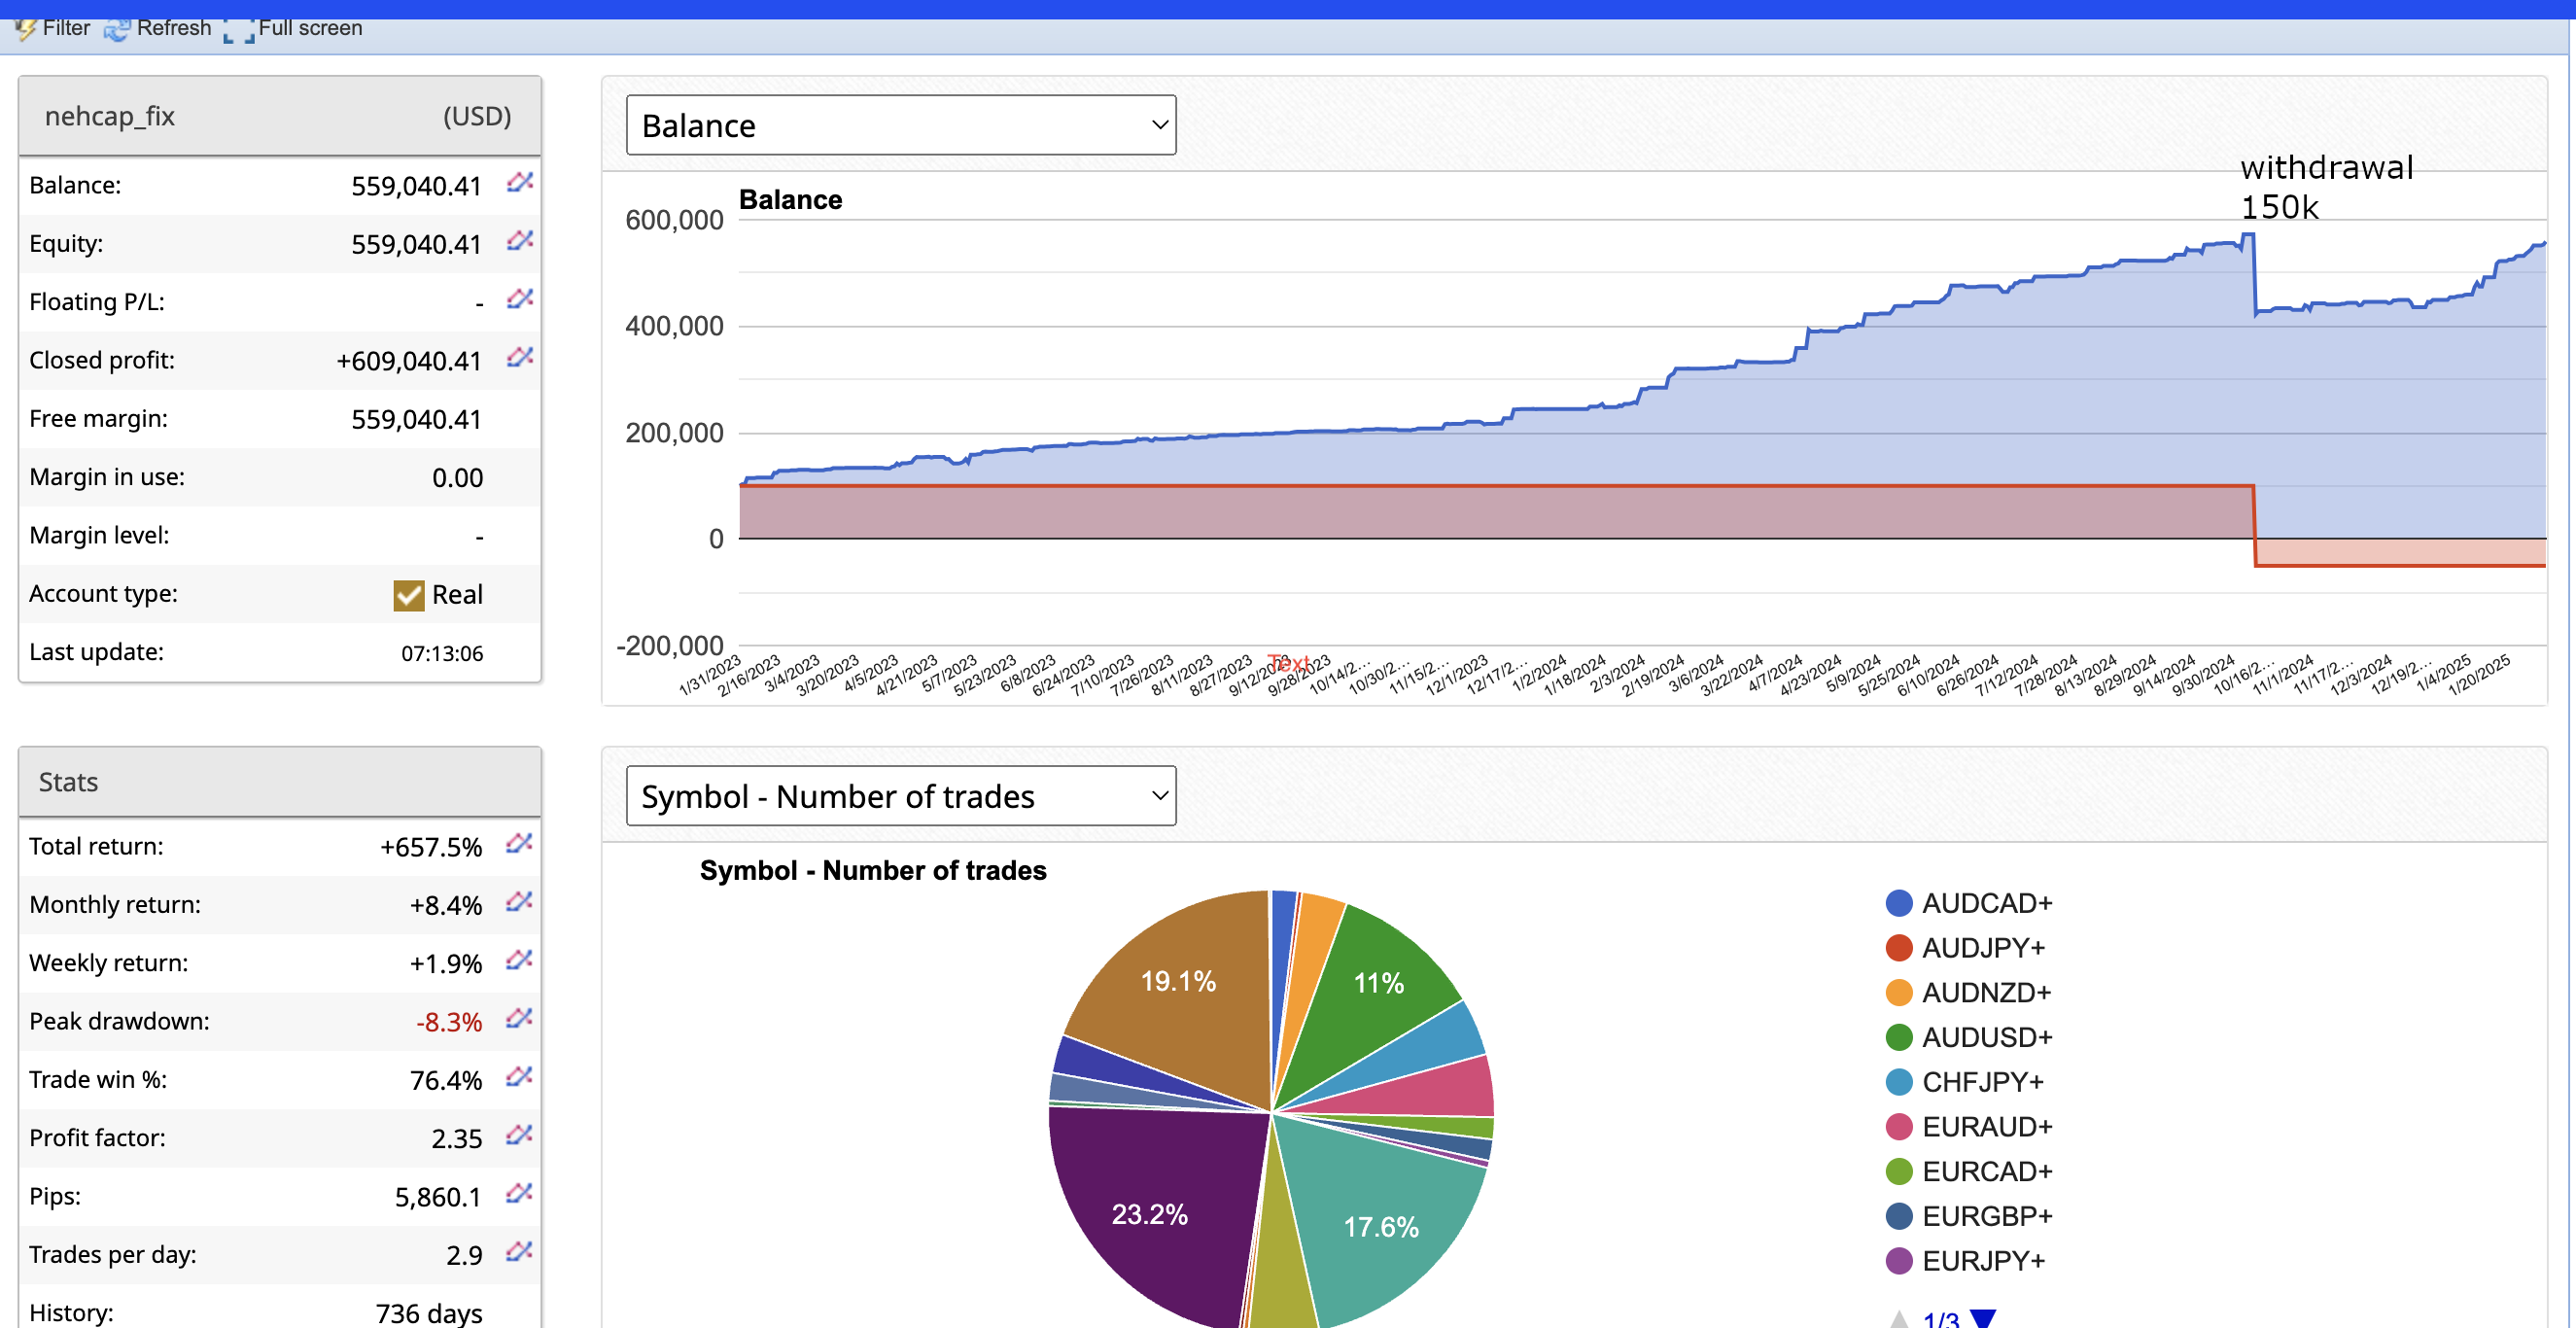
Task: Click previous legend page arrow
Action: click(1898, 1318)
